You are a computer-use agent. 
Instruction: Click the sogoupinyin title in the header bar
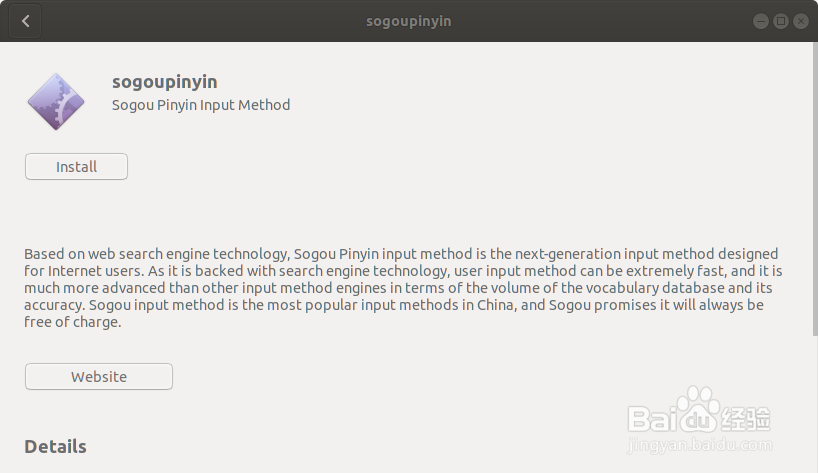(408, 21)
